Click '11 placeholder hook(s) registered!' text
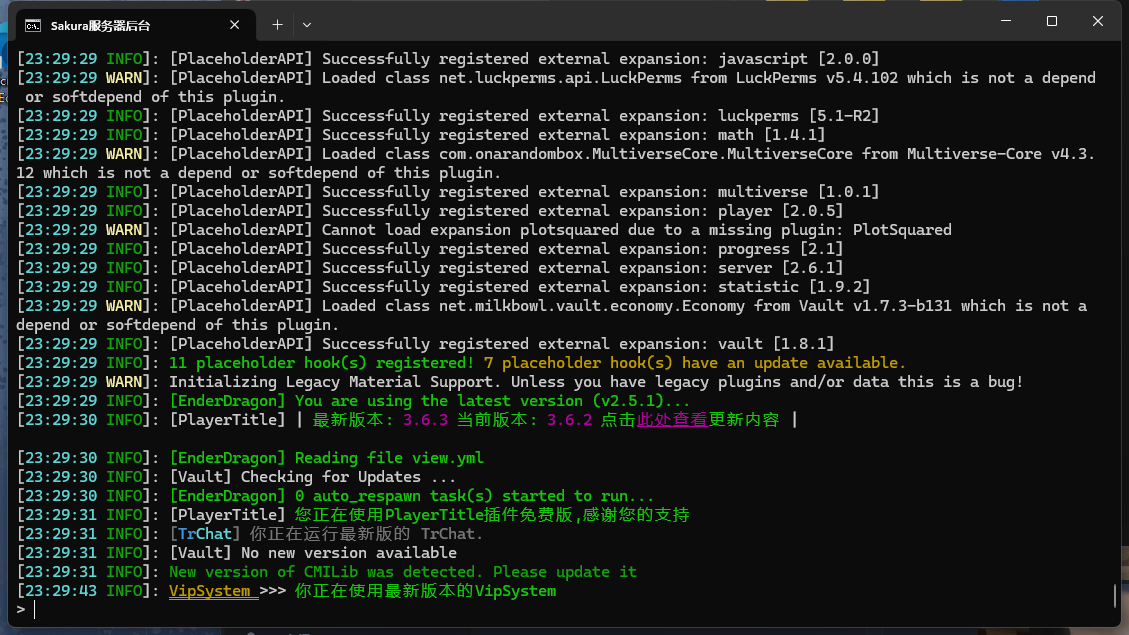This screenshot has width=1129, height=635. 322,363
